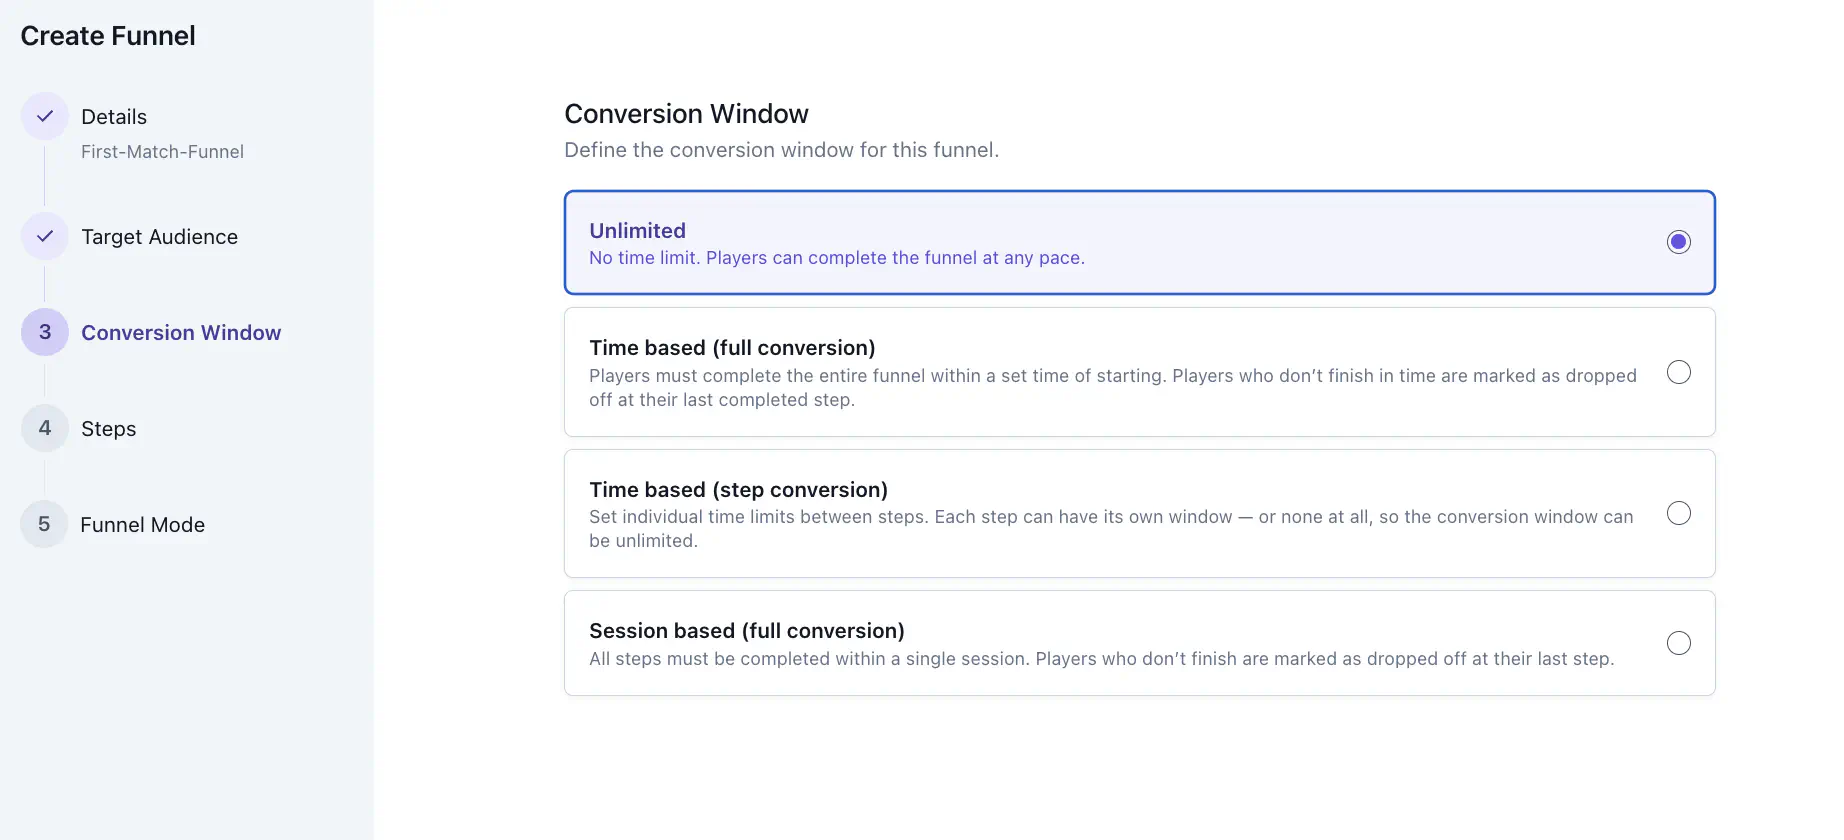Viewport: 1844px width, 840px height.
Task: Select the Conversion Window sidebar step
Action: (x=181, y=332)
